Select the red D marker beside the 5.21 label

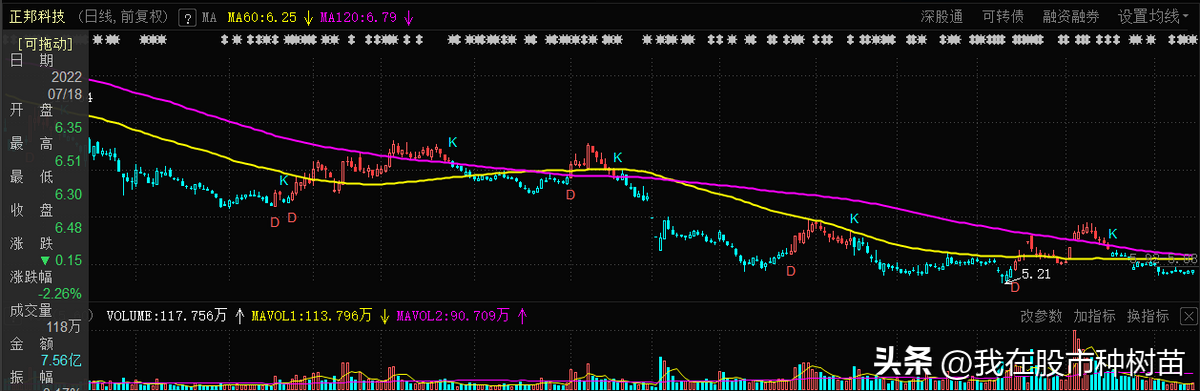pos(1015,287)
